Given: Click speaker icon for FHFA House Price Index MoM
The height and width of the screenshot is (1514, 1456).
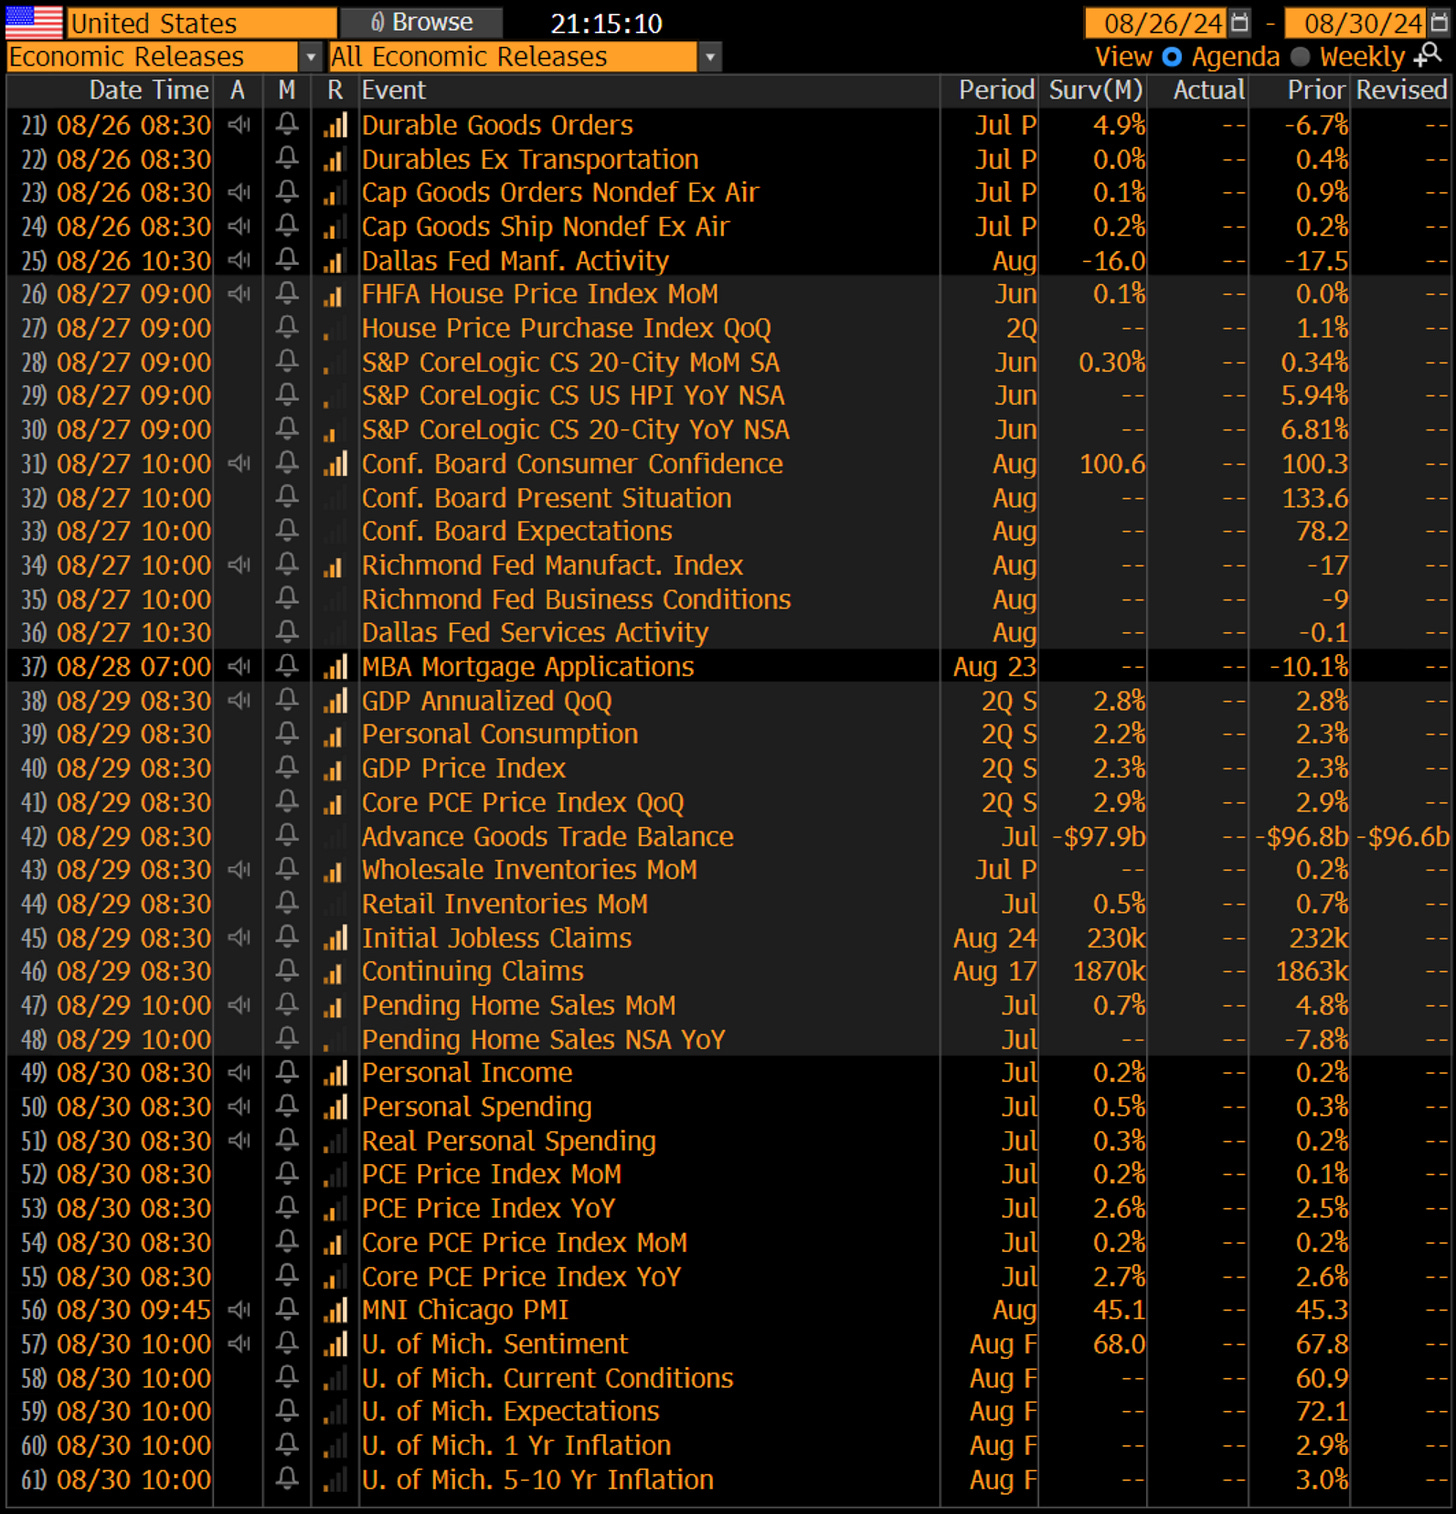Looking at the screenshot, I should tap(238, 294).
